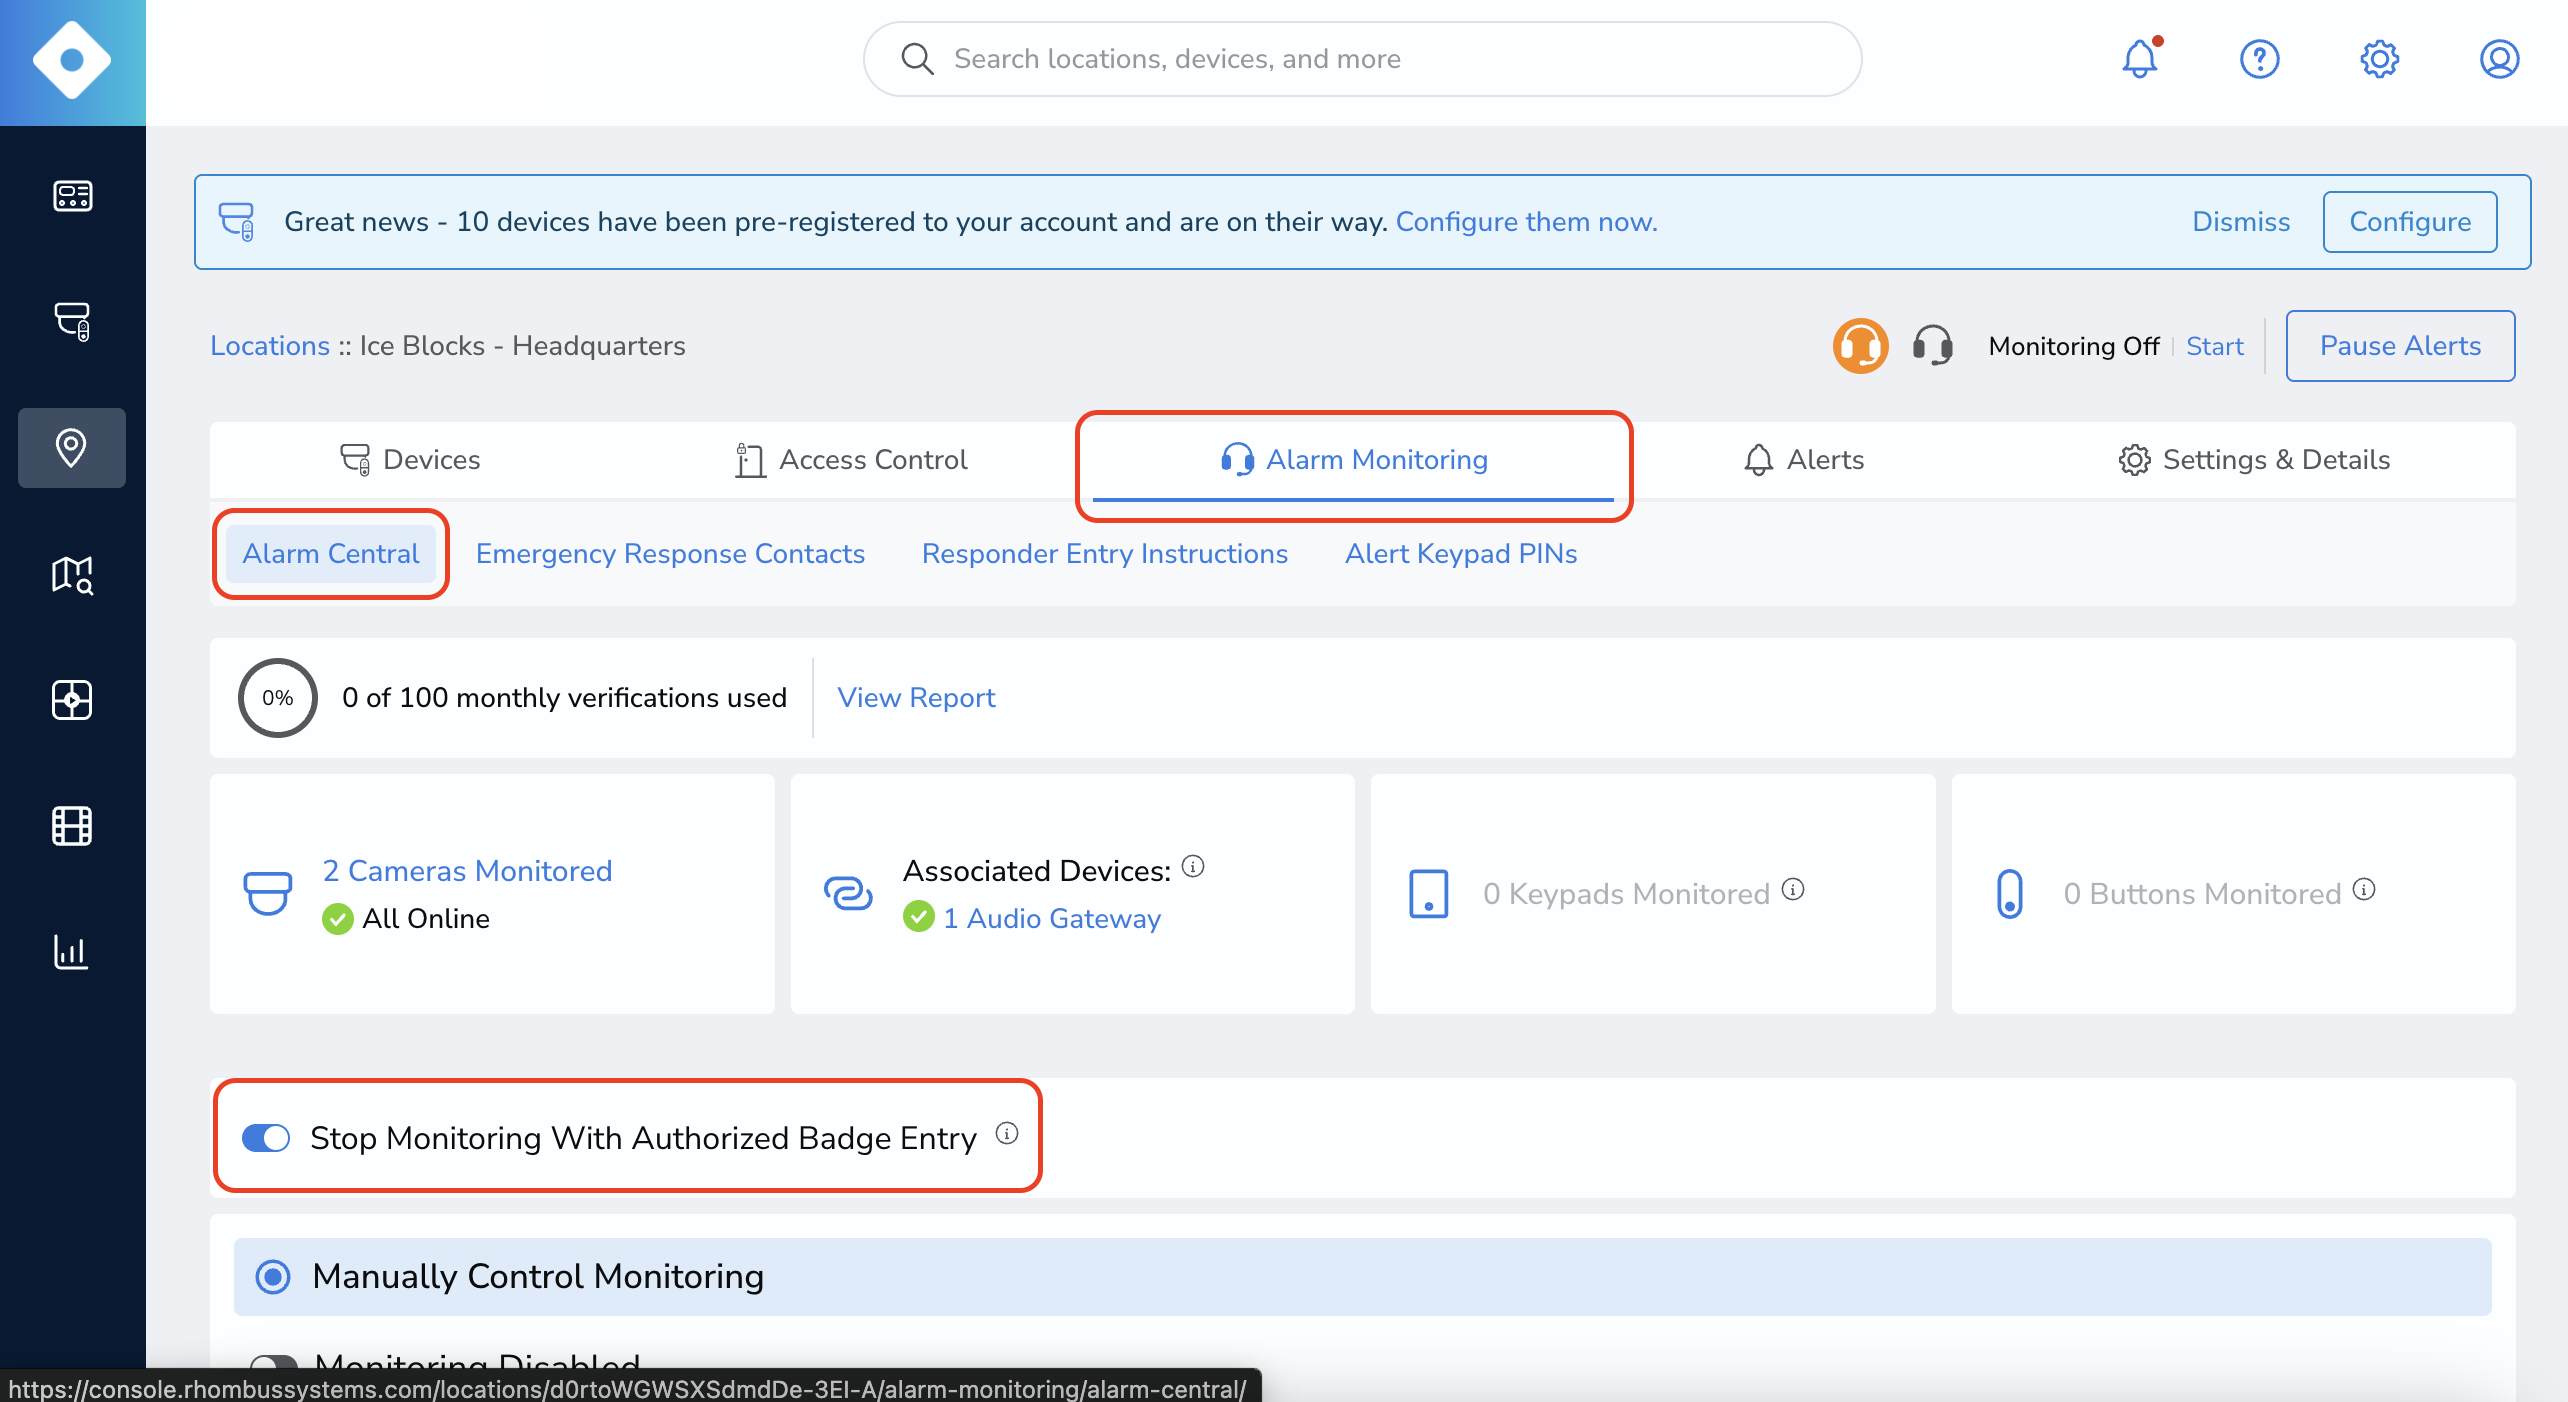Open the footage film-reel icon in sidebar
2568x1402 pixels.
[71, 826]
